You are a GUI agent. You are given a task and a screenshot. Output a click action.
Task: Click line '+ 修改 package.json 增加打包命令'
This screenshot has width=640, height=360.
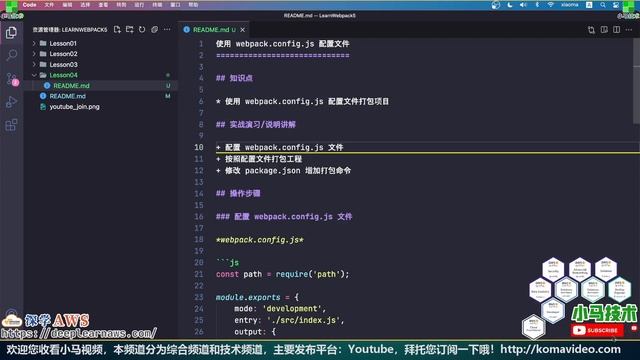click(283, 171)
